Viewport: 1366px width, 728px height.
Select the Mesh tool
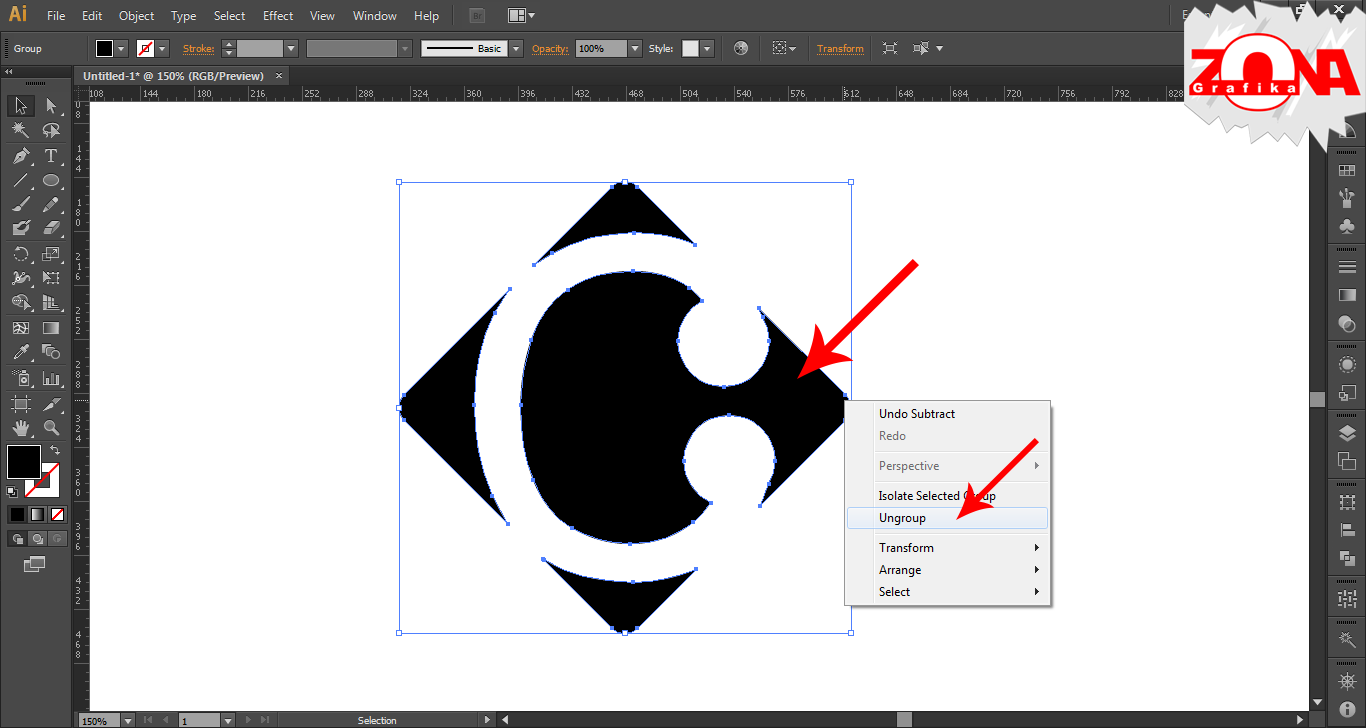(x=20, y=327)
